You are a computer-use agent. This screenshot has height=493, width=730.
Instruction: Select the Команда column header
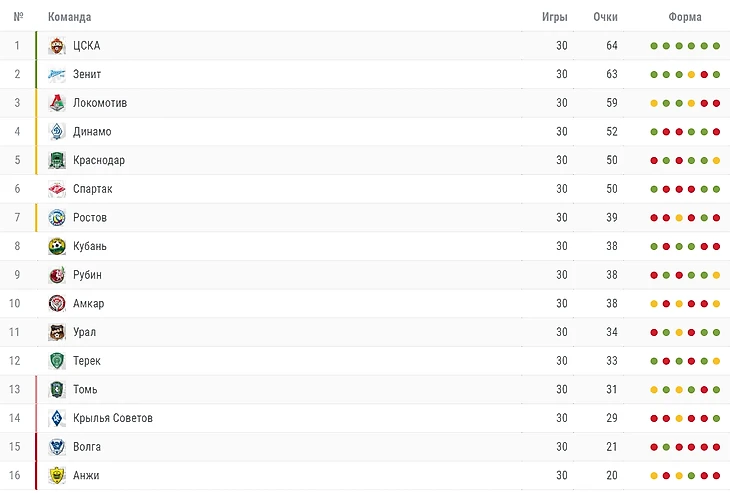(70, 17)
